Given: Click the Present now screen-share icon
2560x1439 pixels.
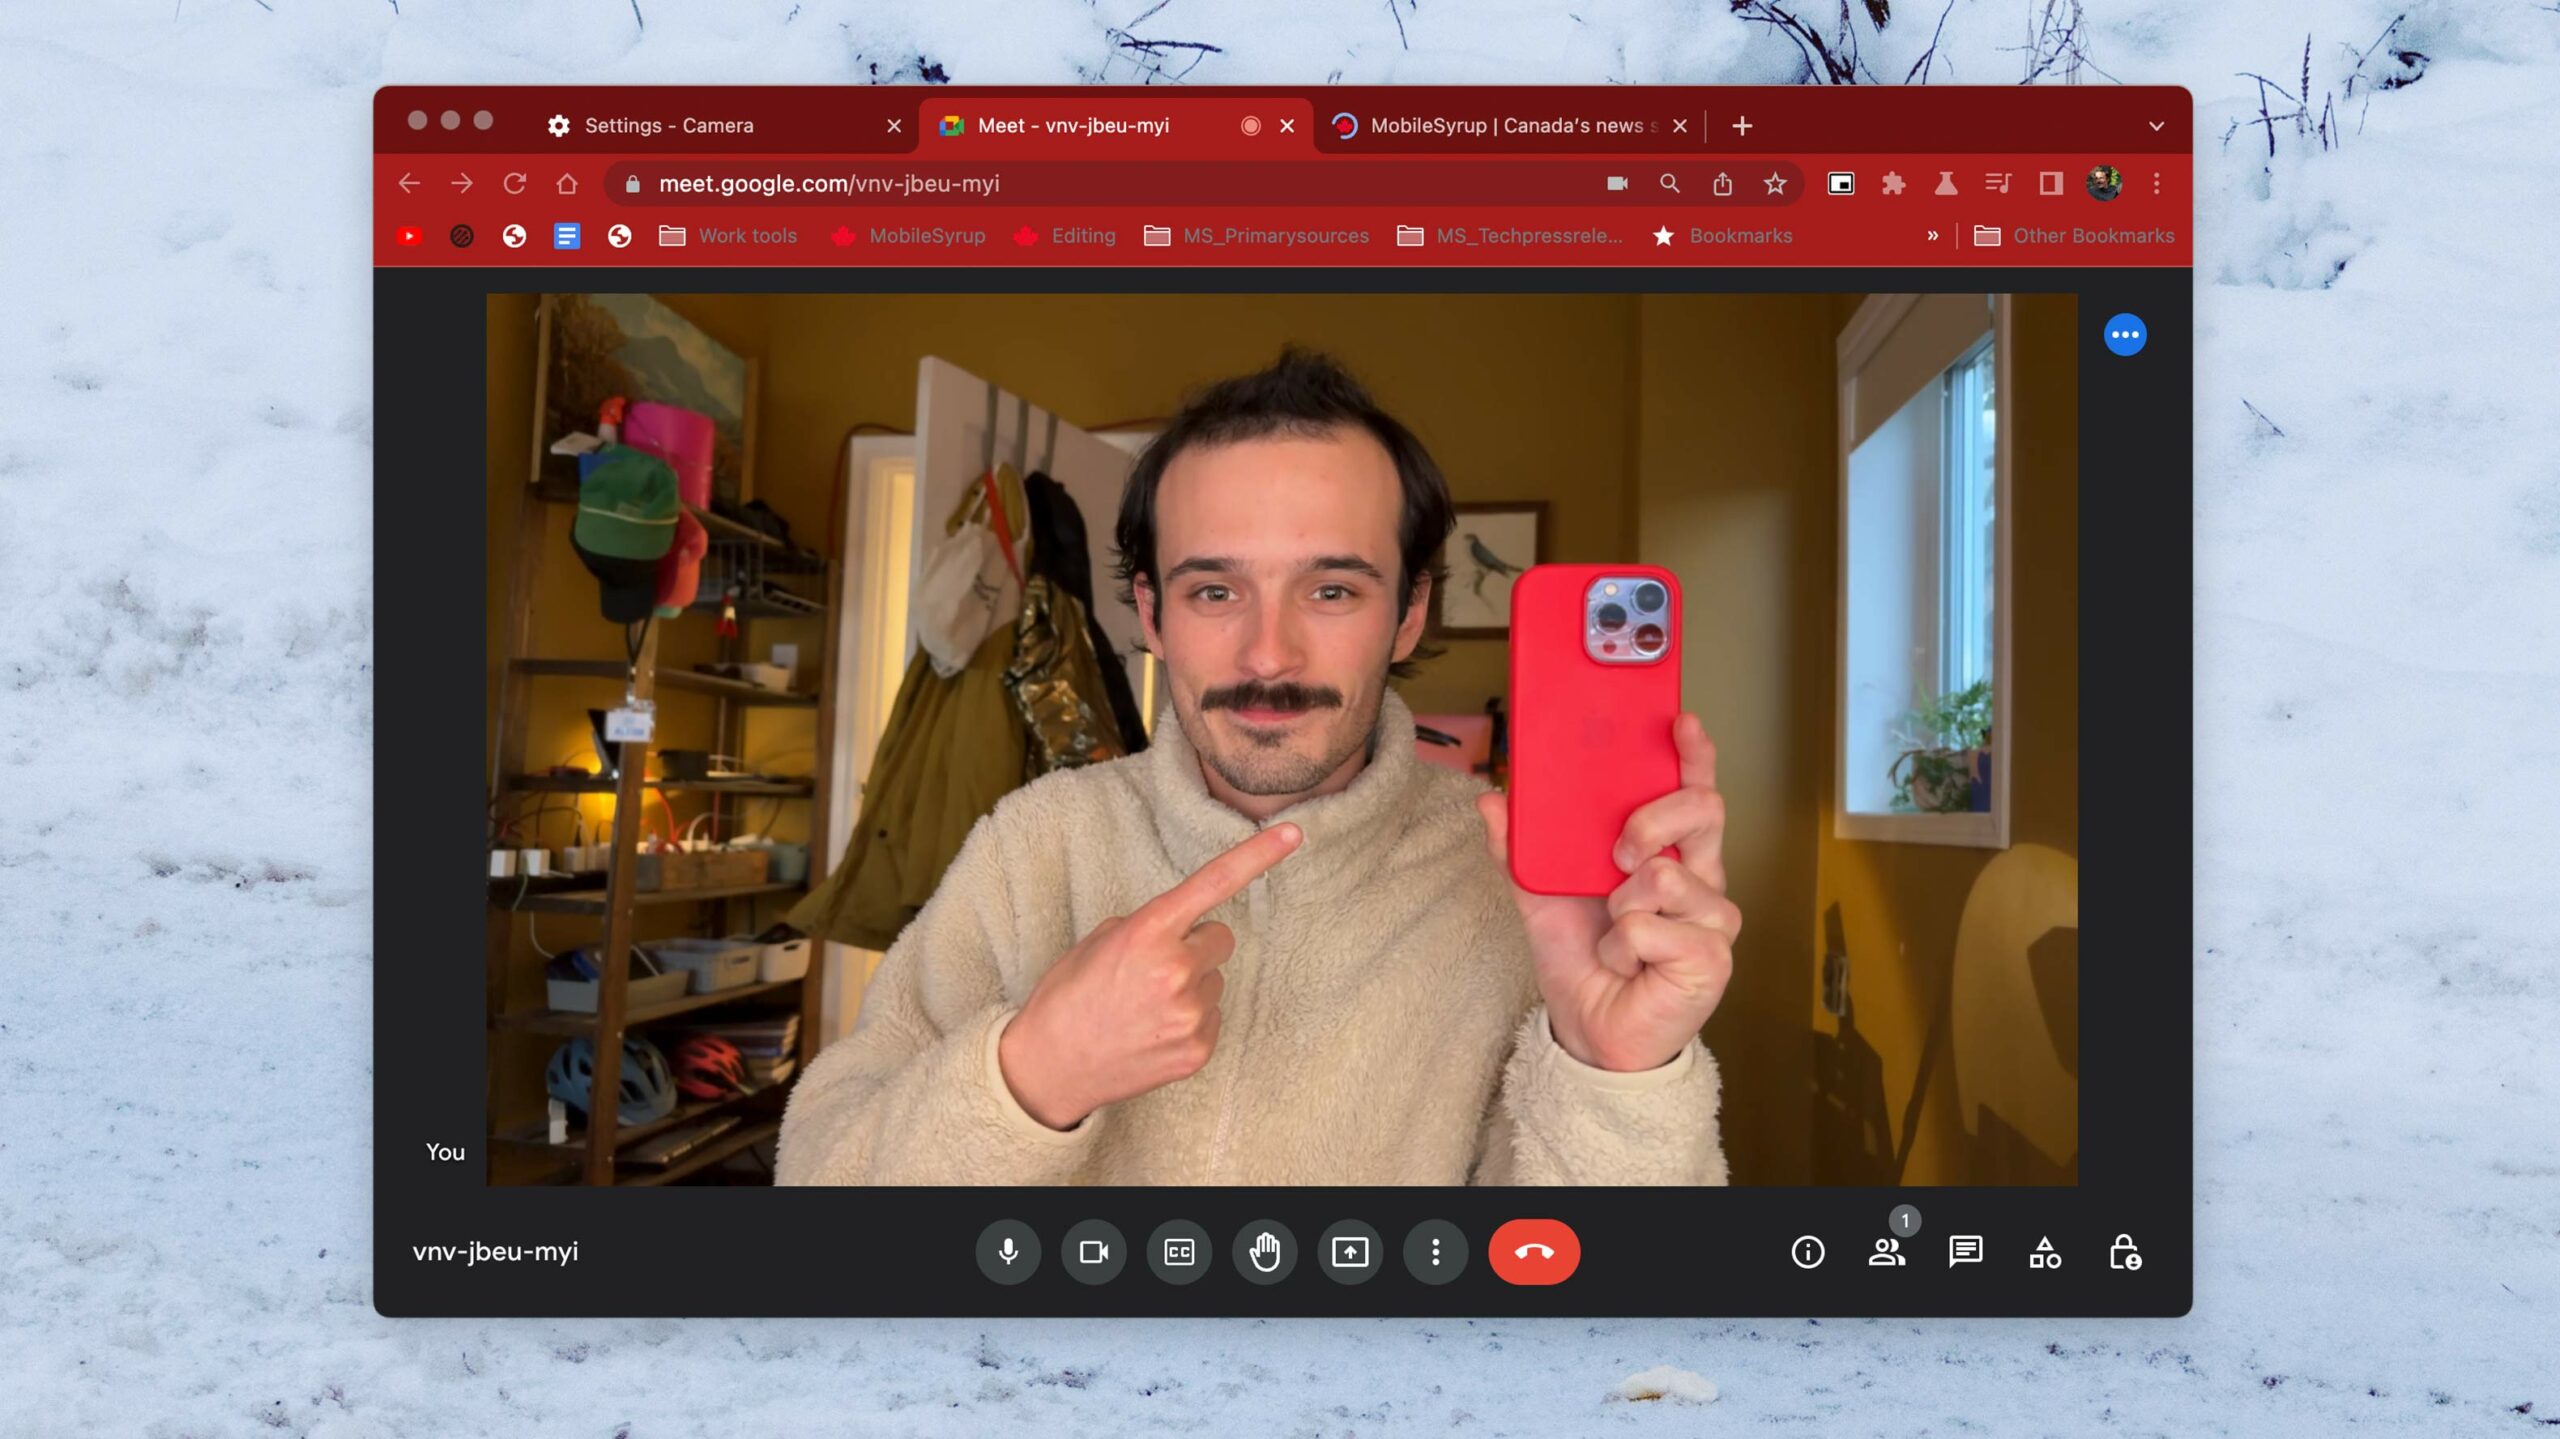Looking at the screenshot, I should coord(1350,1251).
